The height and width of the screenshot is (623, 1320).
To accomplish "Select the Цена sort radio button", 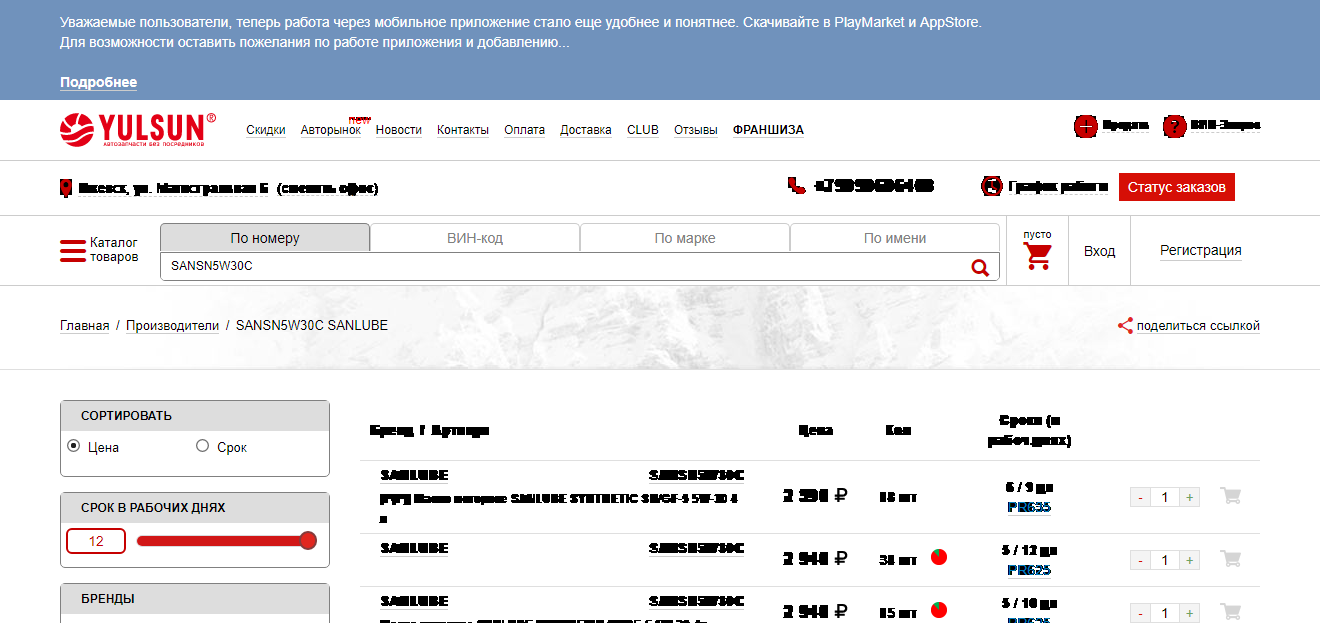I will (74, 446).
